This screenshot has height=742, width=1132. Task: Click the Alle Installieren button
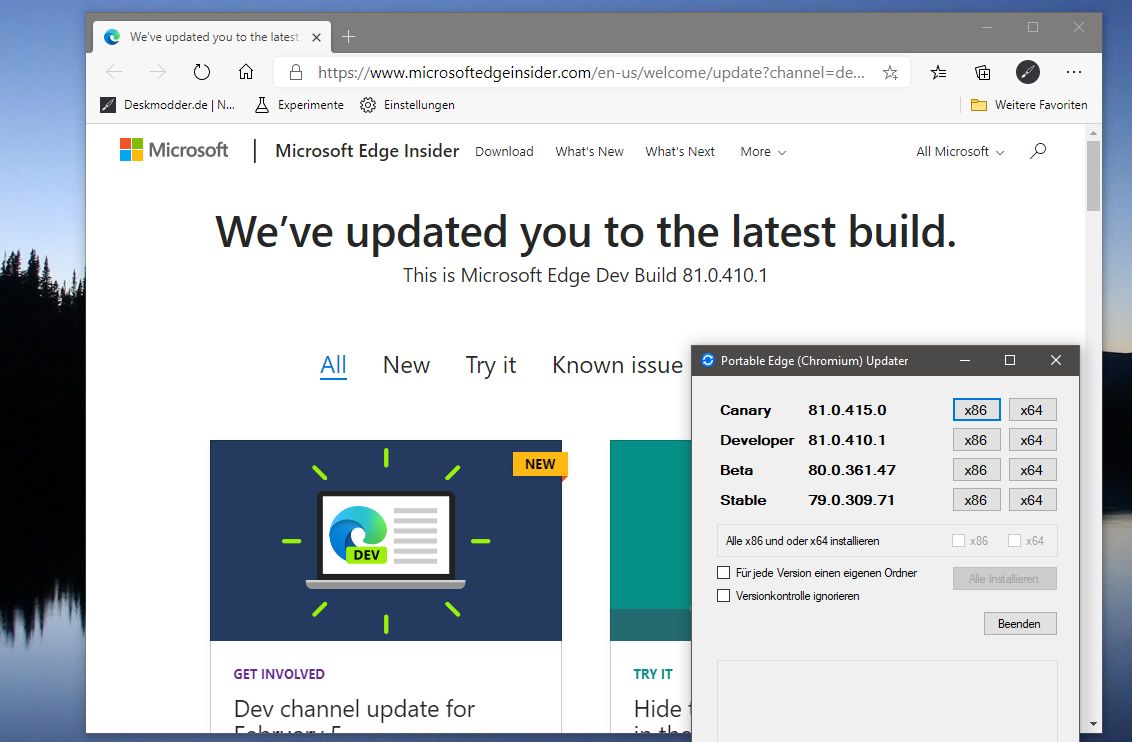1004,579
